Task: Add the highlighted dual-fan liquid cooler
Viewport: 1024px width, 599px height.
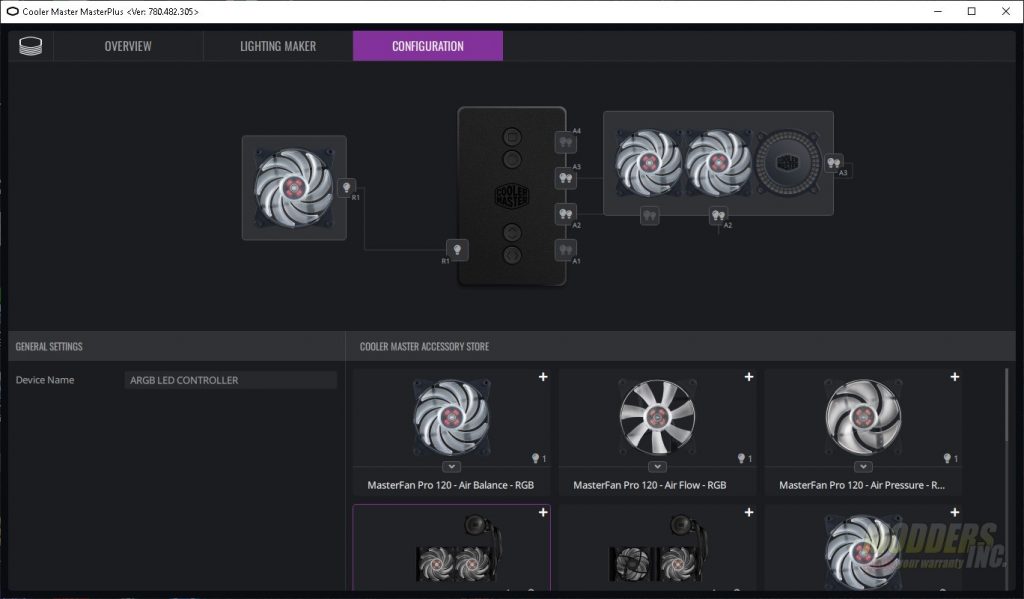Action: (x=543, y=513)
